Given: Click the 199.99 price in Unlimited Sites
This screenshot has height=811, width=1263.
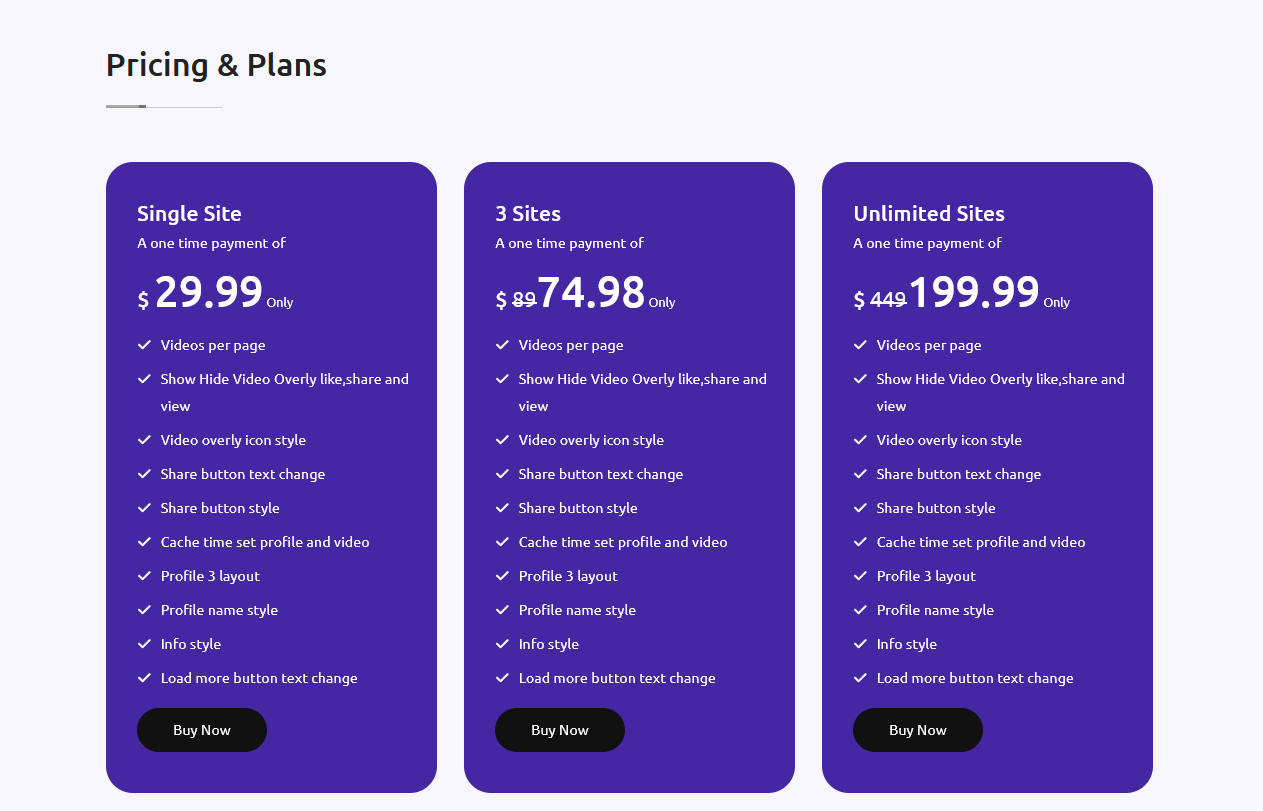Looking at the screenshot, I should [x=974, y=292].
